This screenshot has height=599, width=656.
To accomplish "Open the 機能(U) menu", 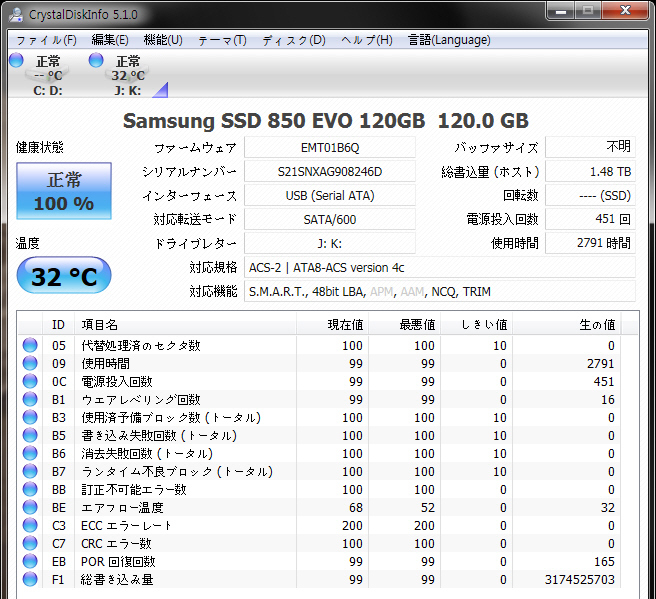I will pyautogui.click(x=163, y=40).
